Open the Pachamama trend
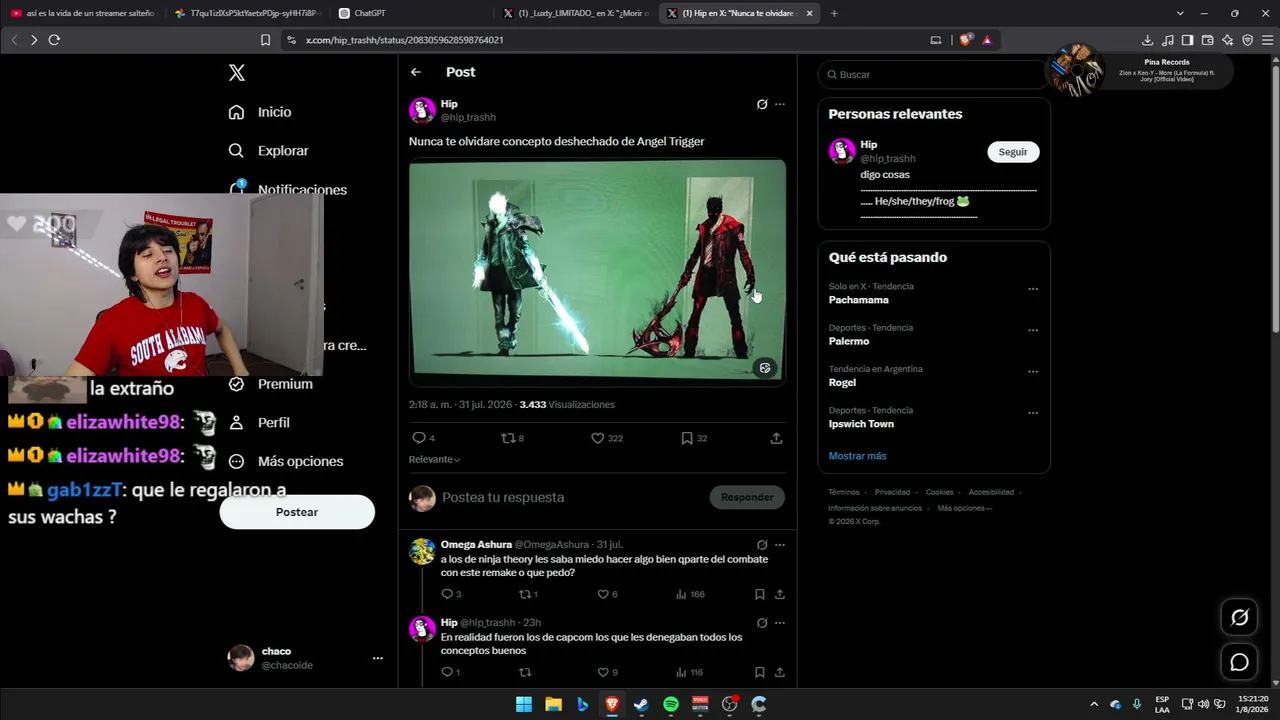The image size is (1280, 720). (x=858, y=300)
